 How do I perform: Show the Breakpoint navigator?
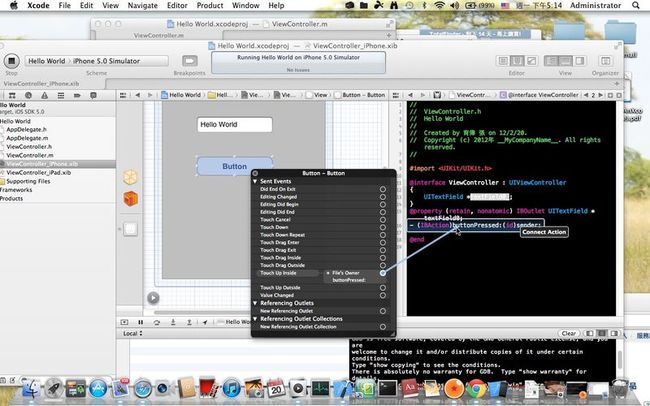click(x=77, y=95)
